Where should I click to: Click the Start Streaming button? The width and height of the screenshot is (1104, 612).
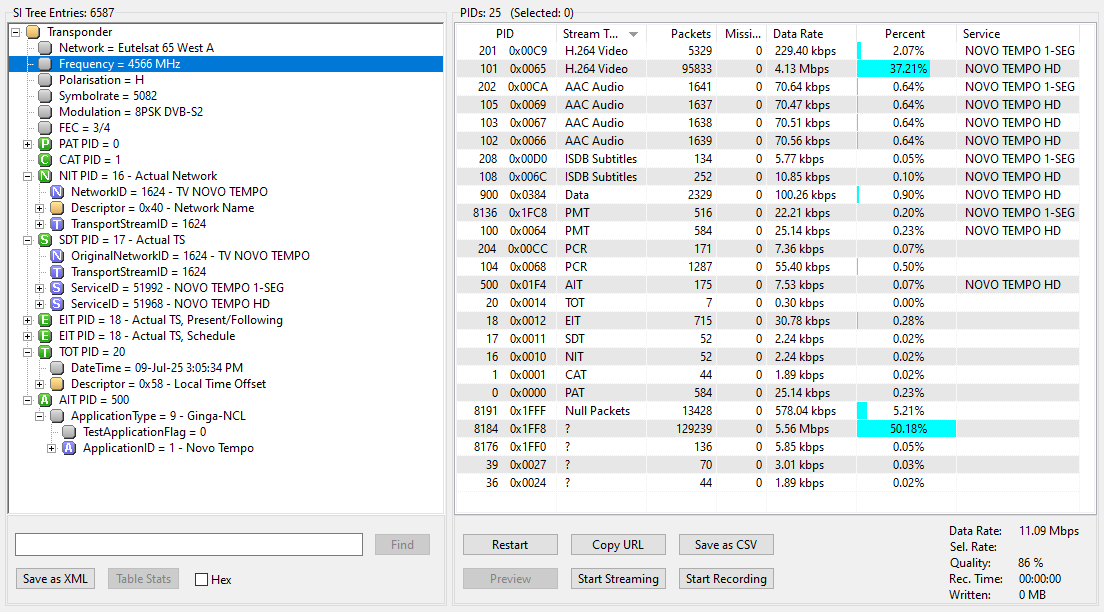click(618, 579)
